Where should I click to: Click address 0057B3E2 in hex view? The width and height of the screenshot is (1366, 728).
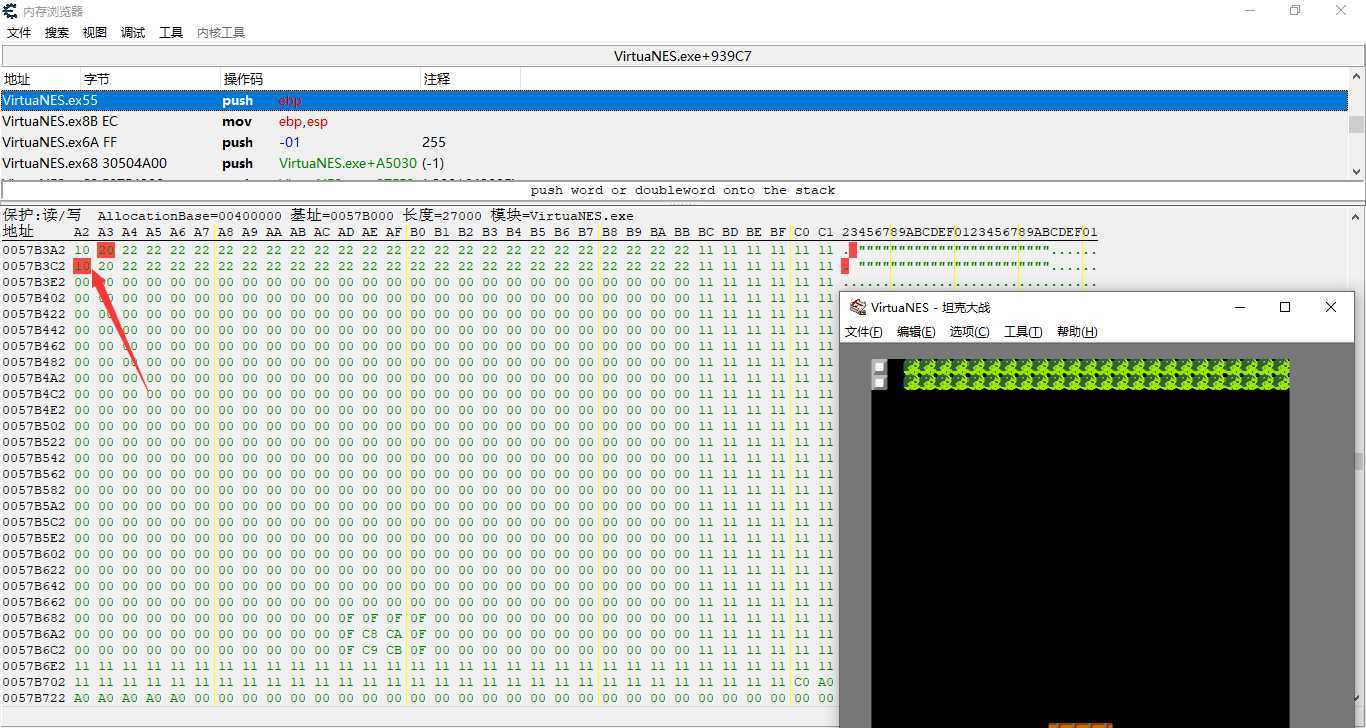click(x=34, y=282)
